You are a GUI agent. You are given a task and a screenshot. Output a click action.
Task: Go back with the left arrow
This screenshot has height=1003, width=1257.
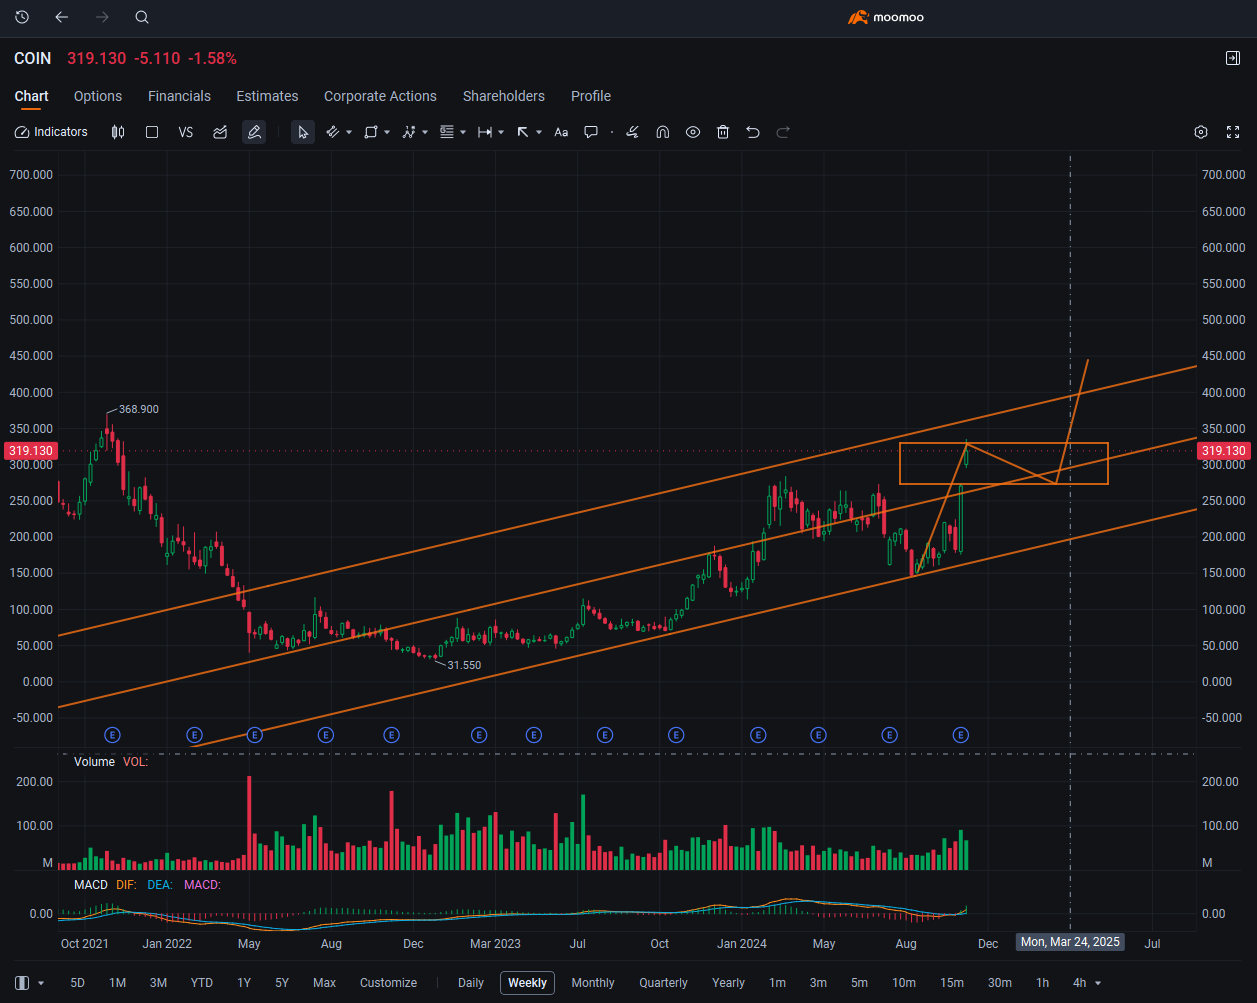pyautogui.click(x=62, y=17)
